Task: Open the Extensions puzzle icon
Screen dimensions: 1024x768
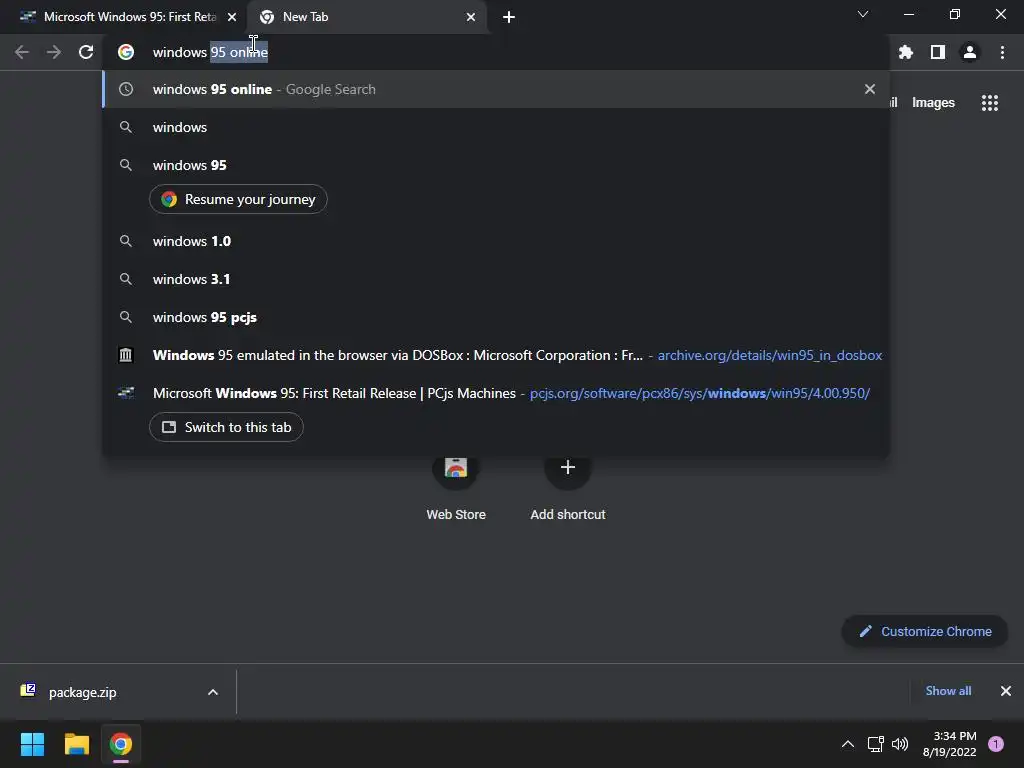Action: coord(906,52)
